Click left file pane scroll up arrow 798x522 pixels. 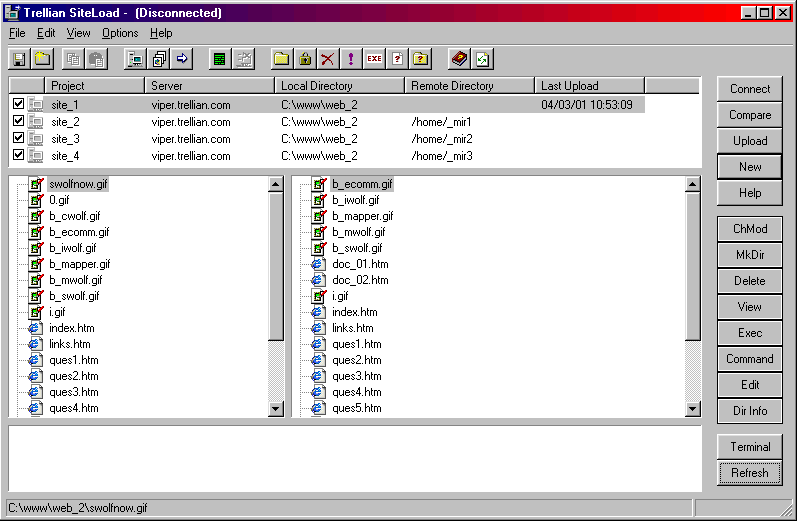point(276,184)
